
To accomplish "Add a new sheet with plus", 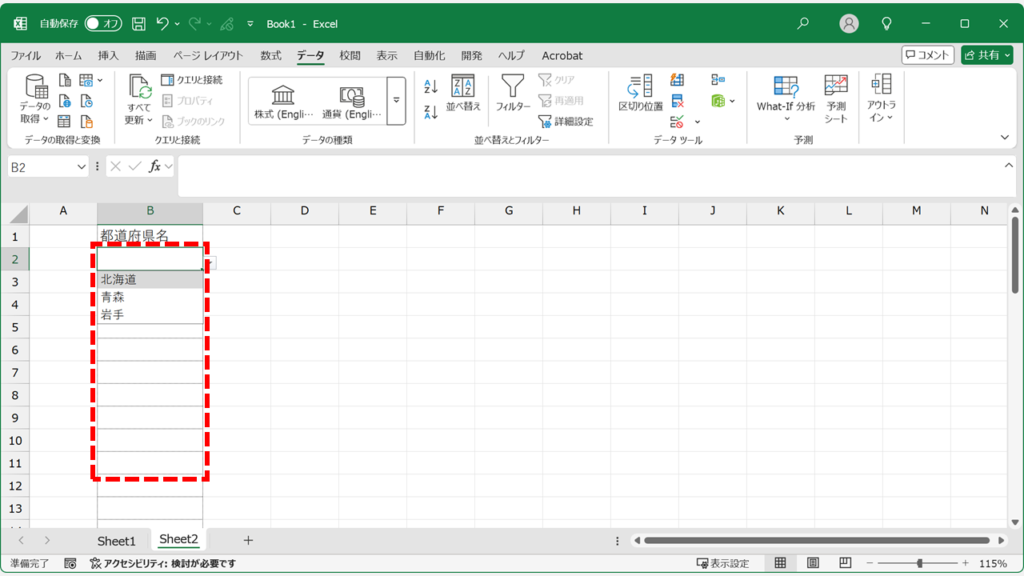I will click(248, 540).
